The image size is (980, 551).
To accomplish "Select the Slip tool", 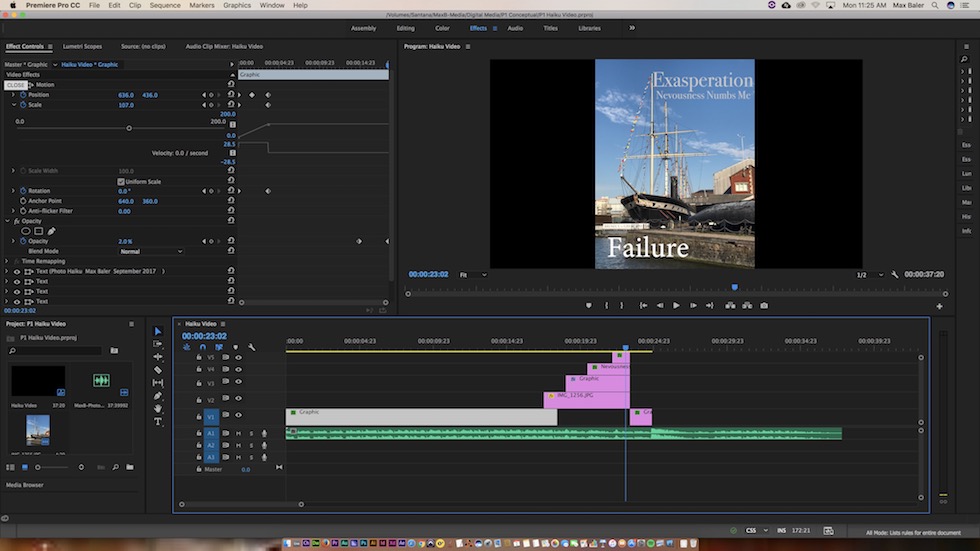I will 158,382.
